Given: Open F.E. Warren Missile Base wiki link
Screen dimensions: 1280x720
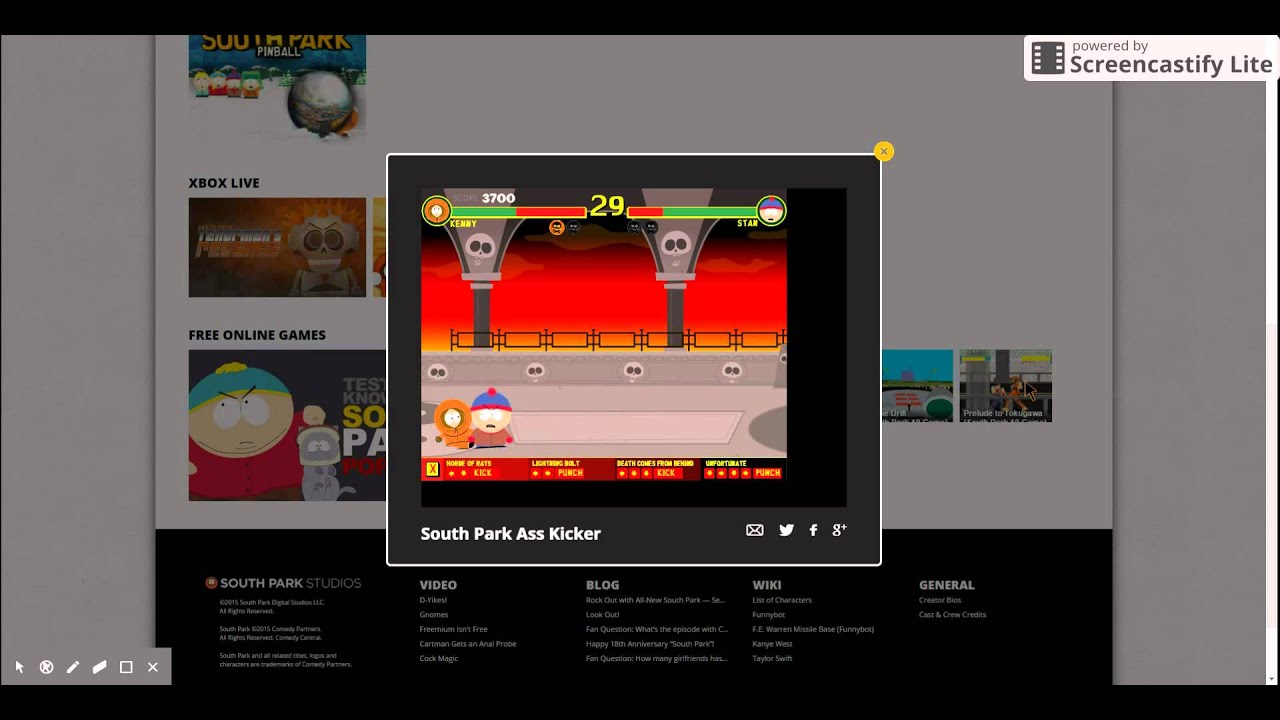Looking at the screenshot, I should [x=813, y=629].
